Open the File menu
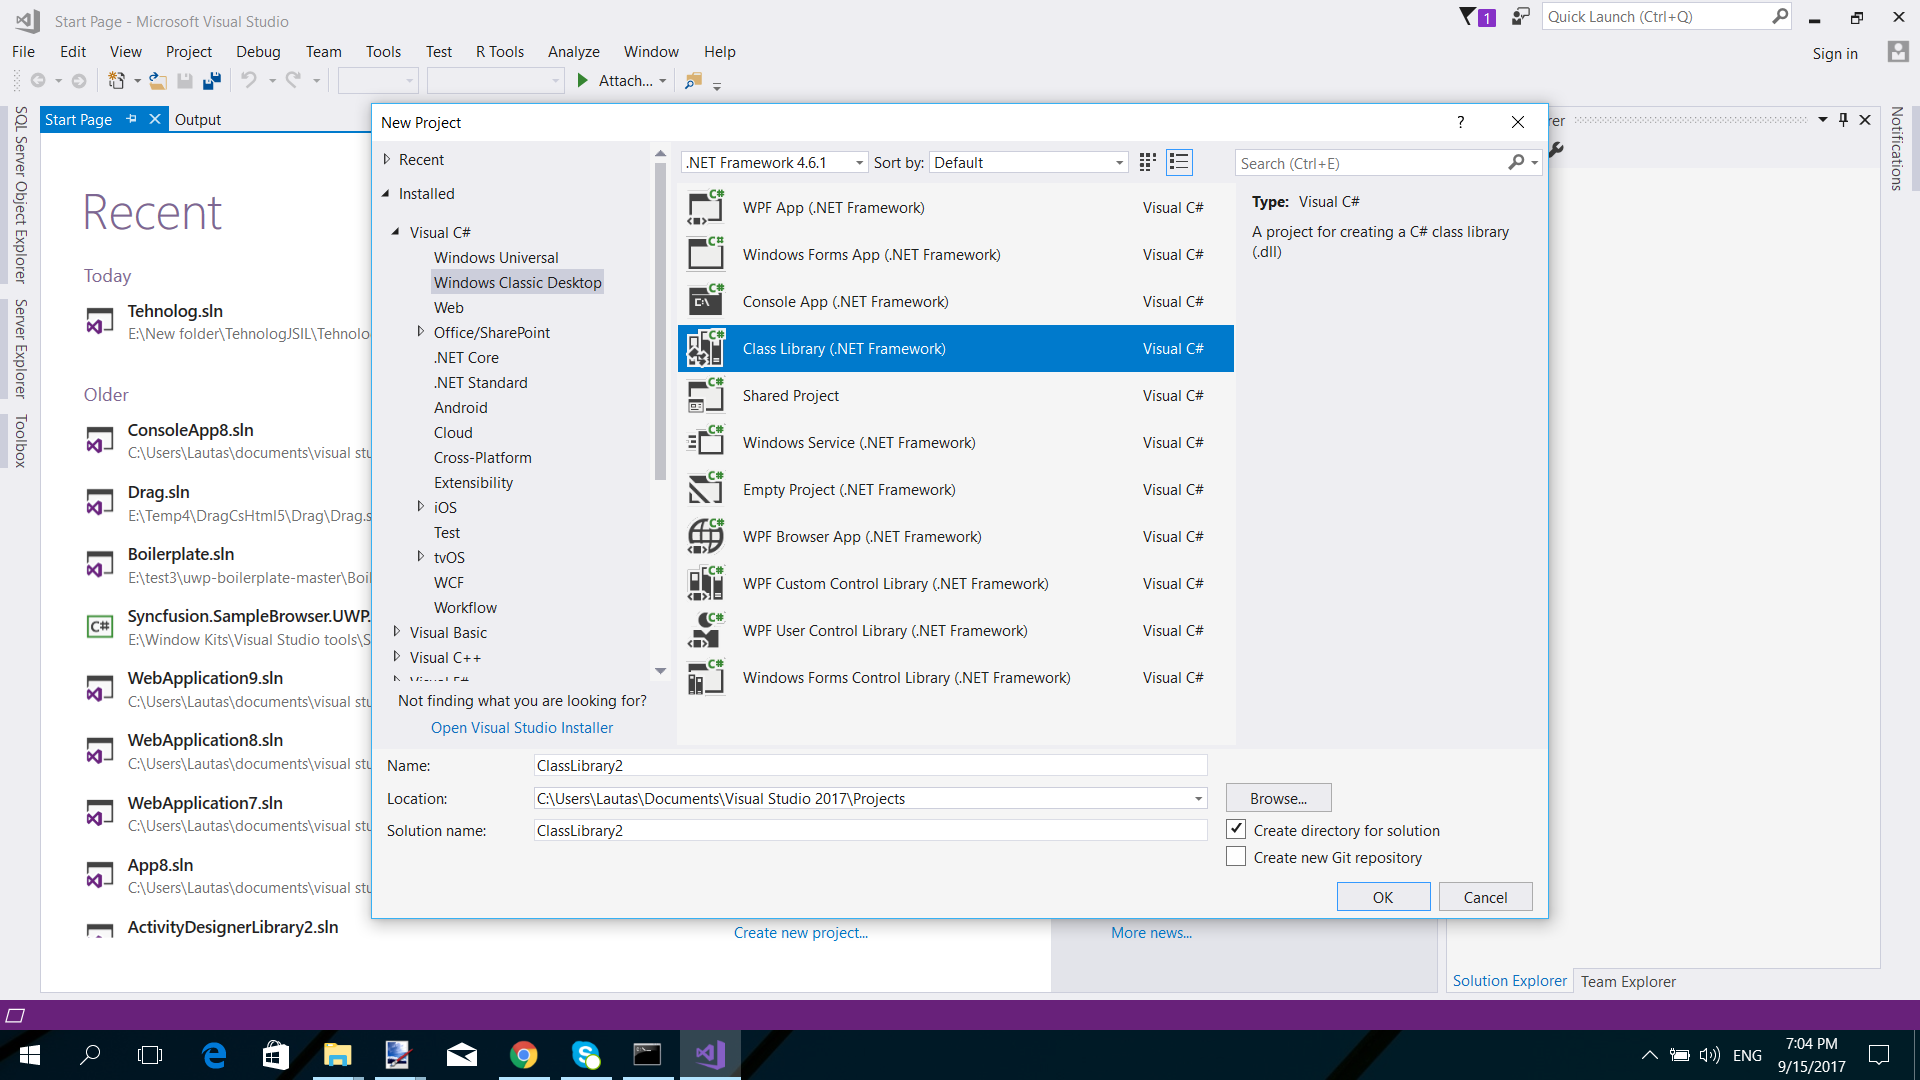Screen dimensions: 1920x1080 click(x=23, y=52)
